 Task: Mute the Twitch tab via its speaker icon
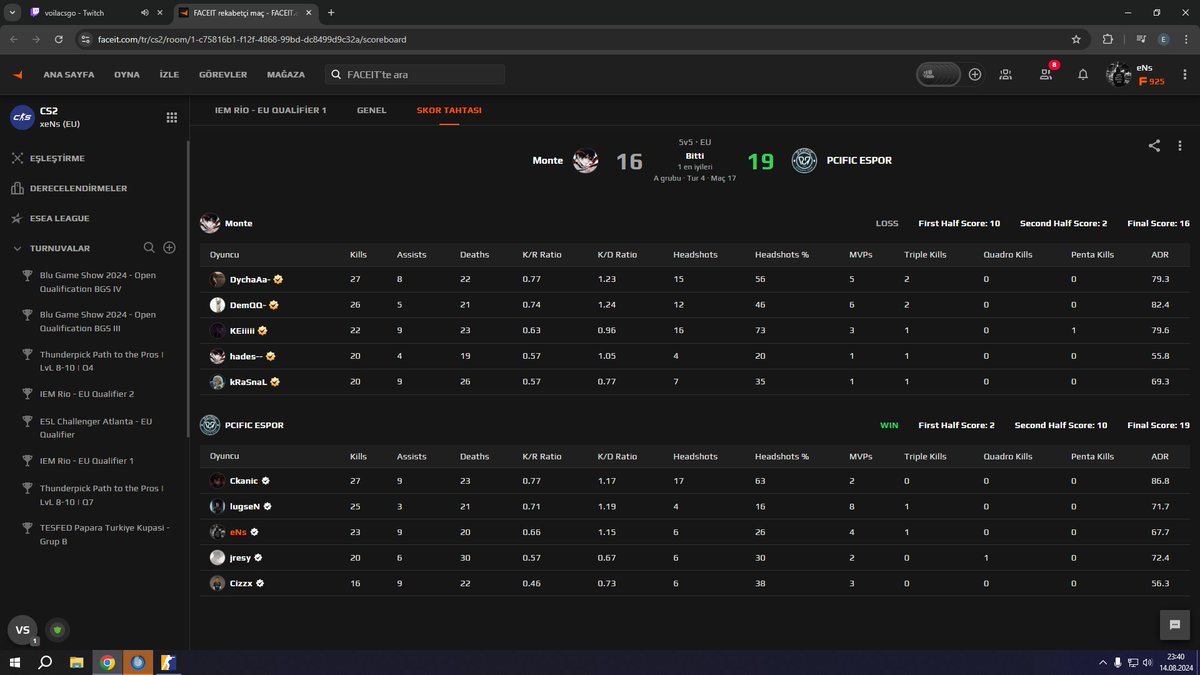145,12
